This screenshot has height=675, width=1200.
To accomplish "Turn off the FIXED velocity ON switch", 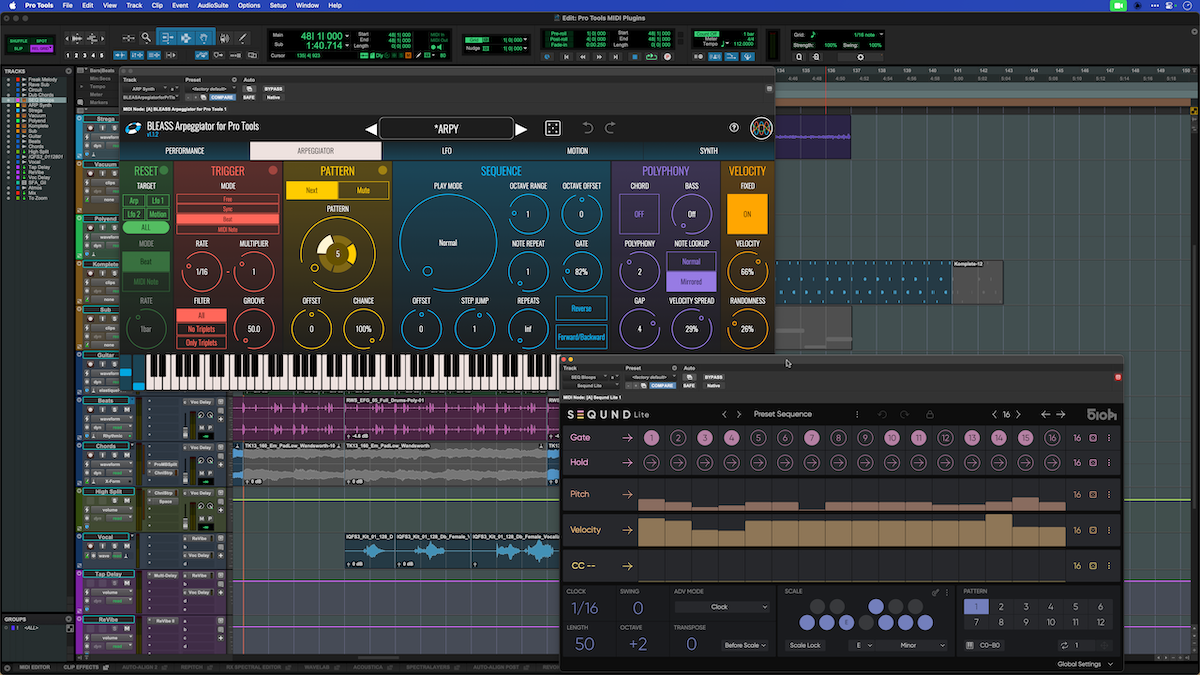I will click(748, 213).
